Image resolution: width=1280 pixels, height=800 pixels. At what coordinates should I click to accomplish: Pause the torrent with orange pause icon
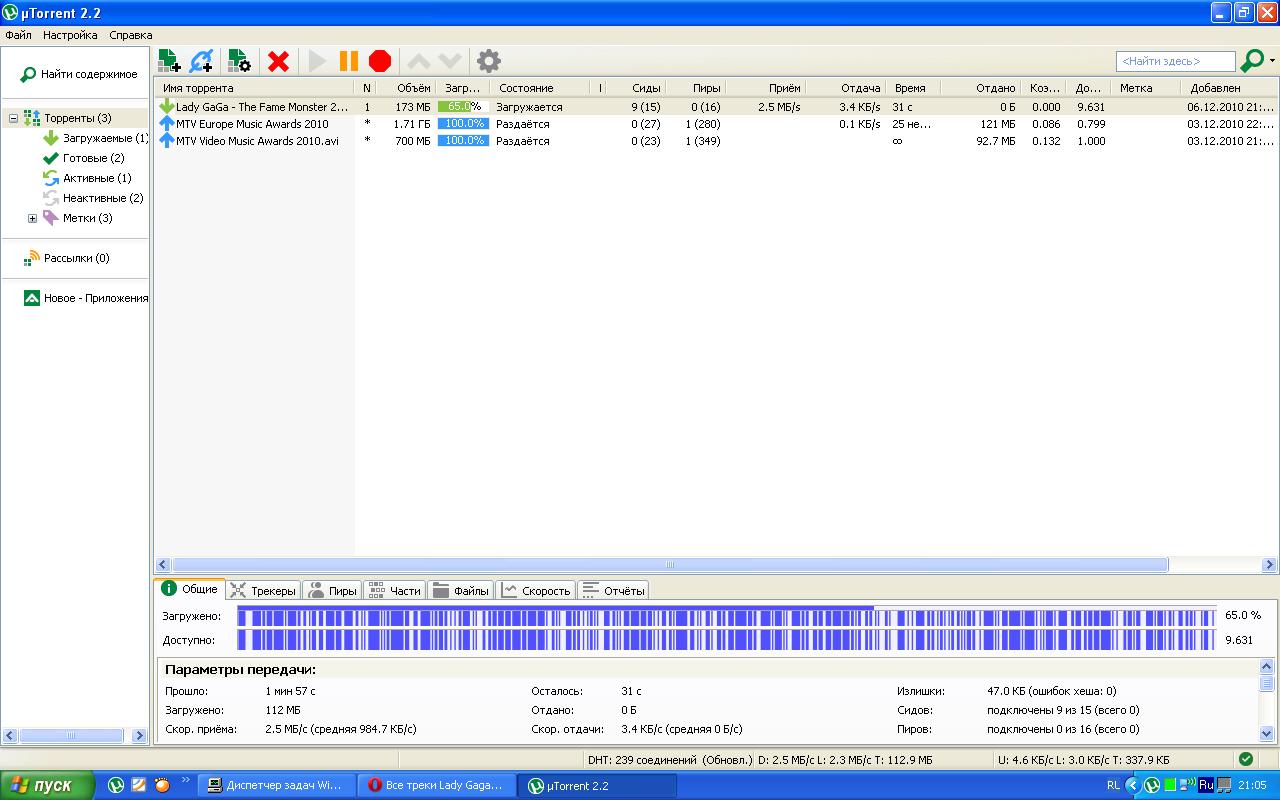pos(348,61)
